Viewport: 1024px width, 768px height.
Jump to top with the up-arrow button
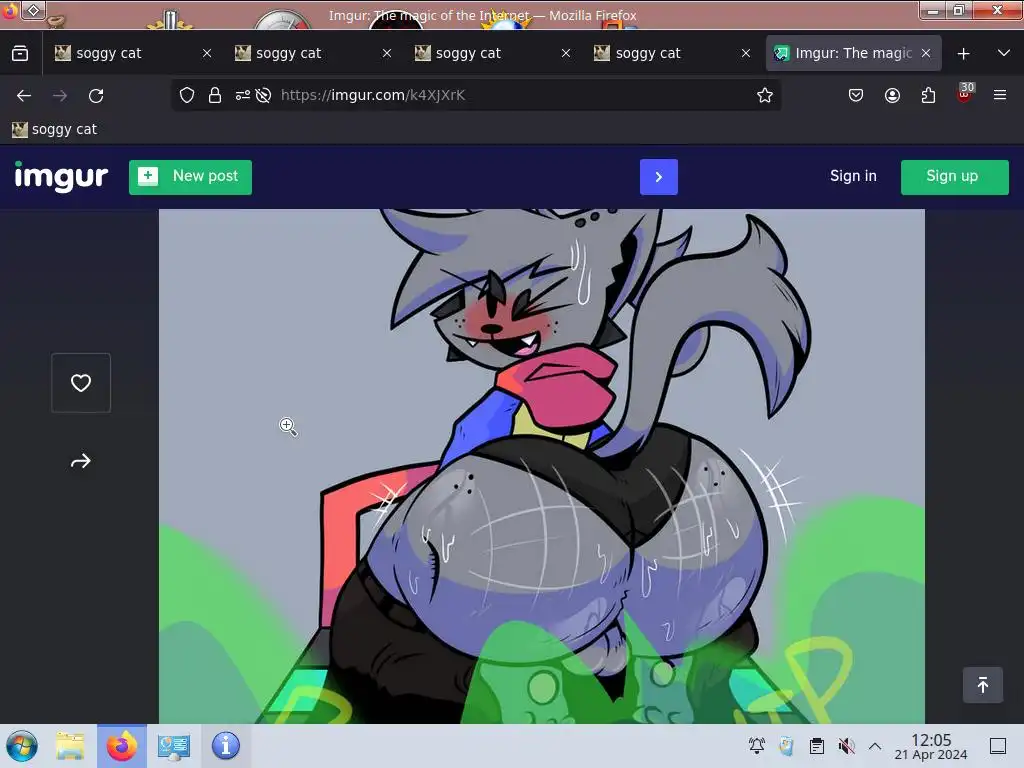[983, 685]
